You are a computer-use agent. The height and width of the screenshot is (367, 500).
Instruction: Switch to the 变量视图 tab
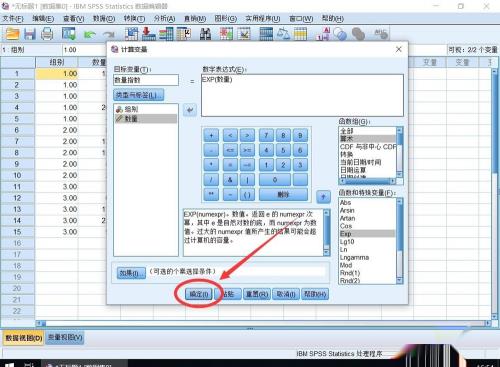[x=65, y=338]
